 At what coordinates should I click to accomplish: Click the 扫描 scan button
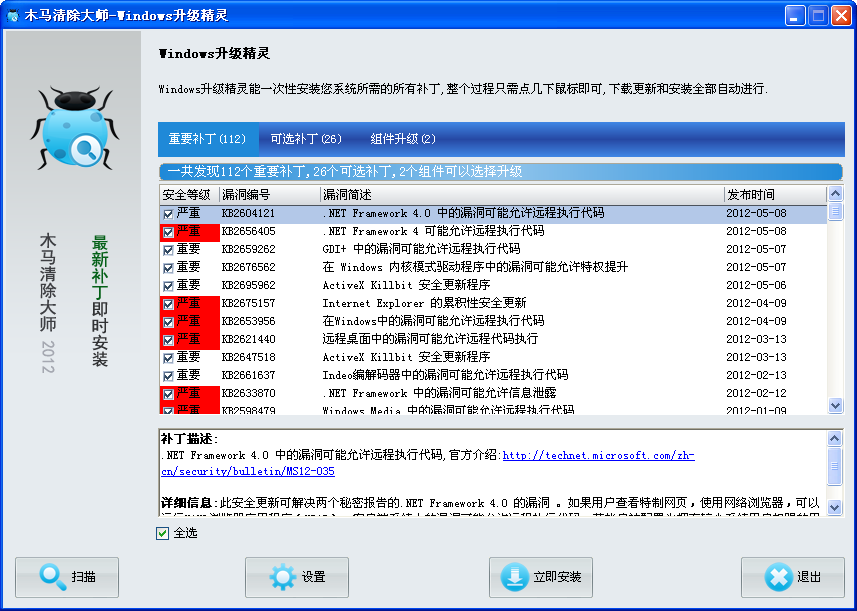pos(67,577)
